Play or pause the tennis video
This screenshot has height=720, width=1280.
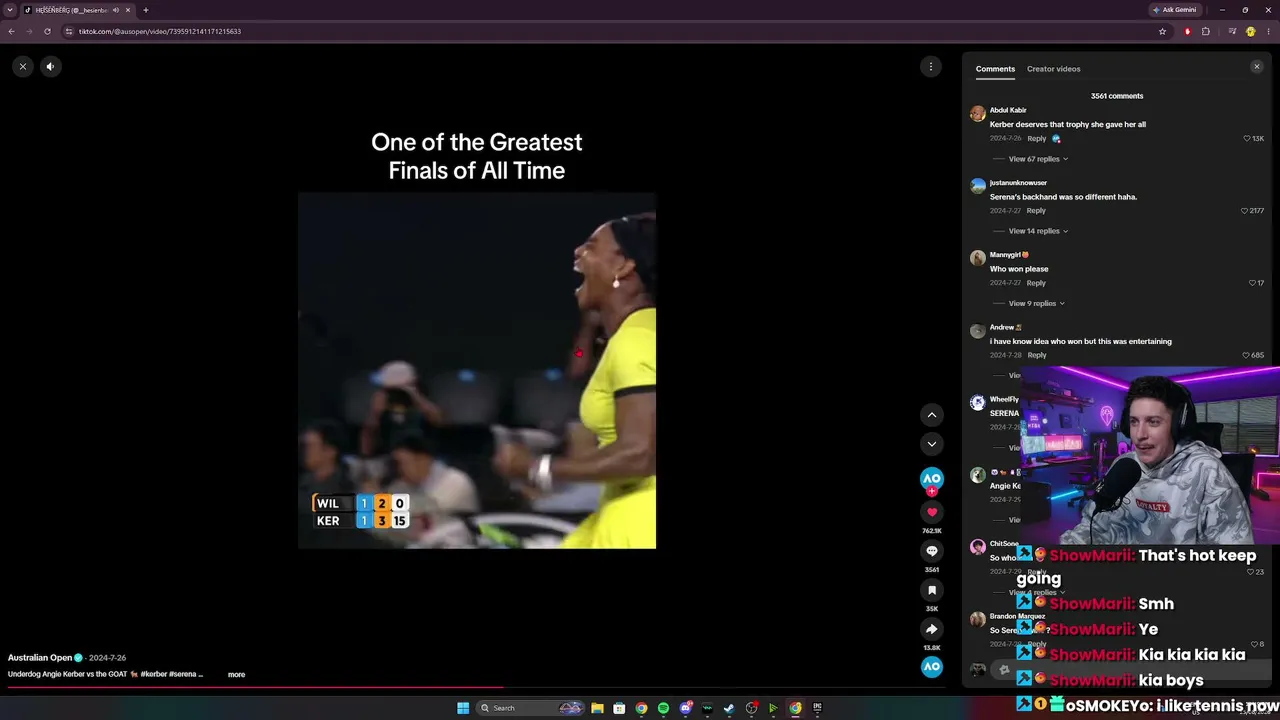[477, 370]
